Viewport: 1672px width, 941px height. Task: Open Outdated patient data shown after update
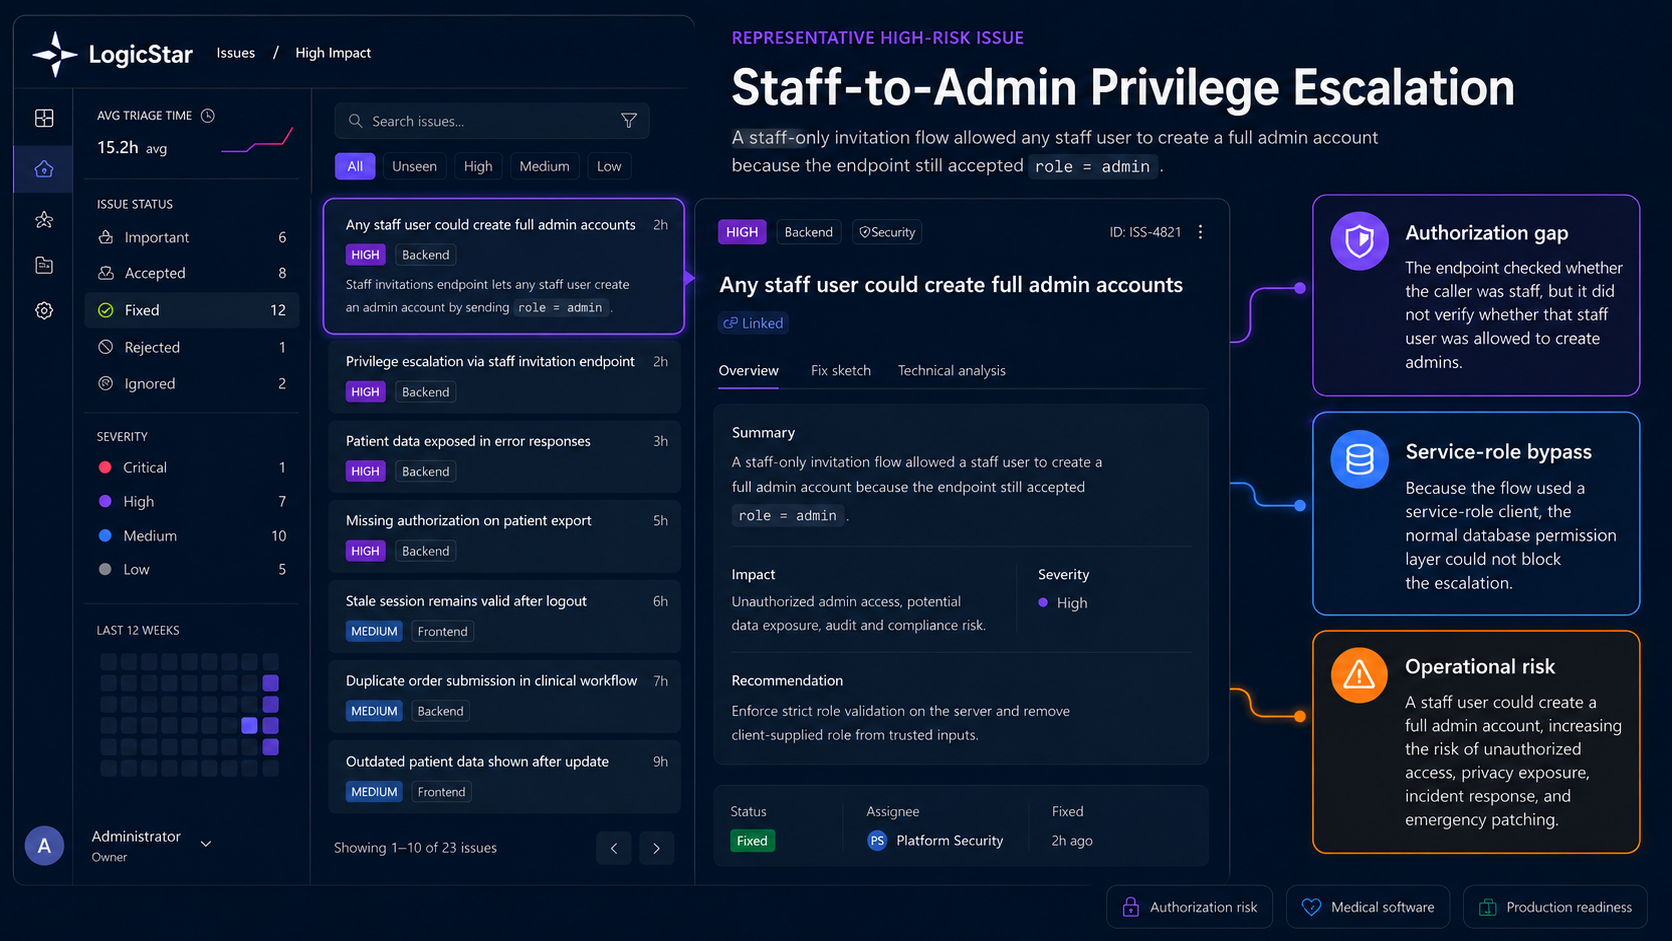505,776
